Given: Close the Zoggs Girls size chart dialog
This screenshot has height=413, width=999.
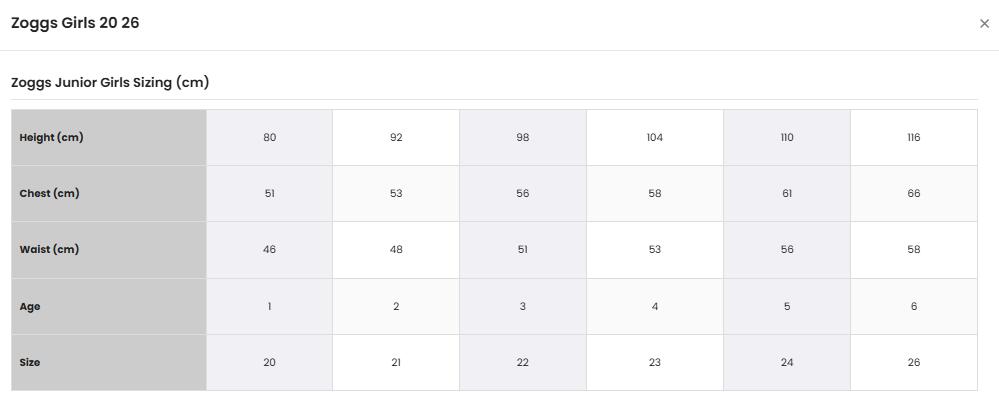Looking at the screenshot, I should pyautogui.click(x=984, y=24).
